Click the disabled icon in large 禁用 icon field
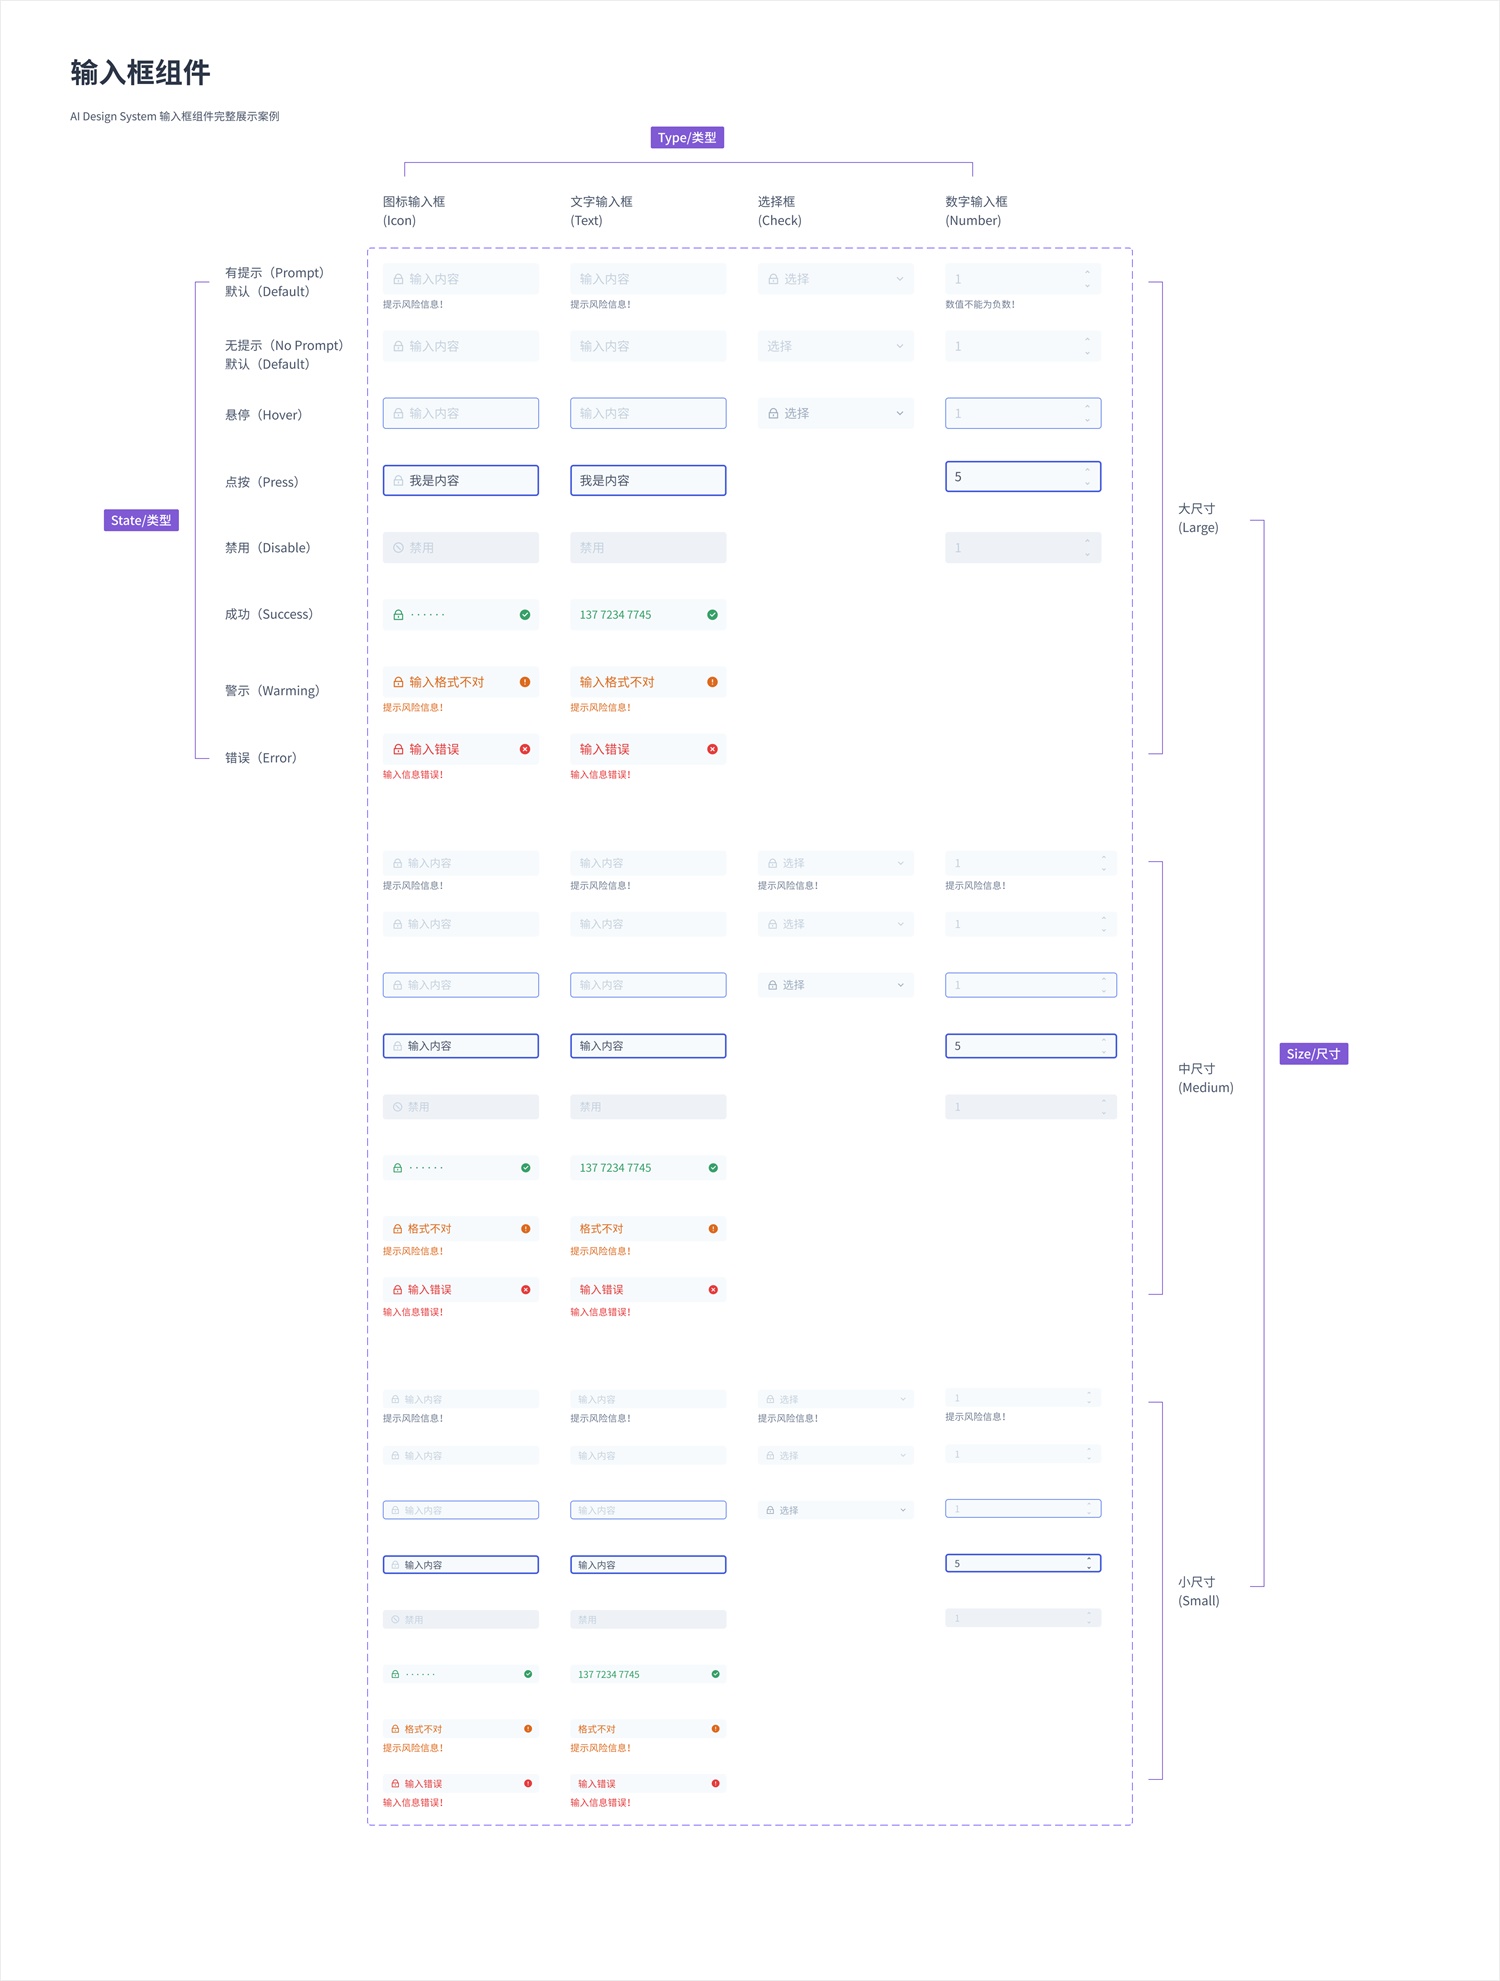Image resolution: width=1500 pixels, height=1981 pixels. click(398, 548)
